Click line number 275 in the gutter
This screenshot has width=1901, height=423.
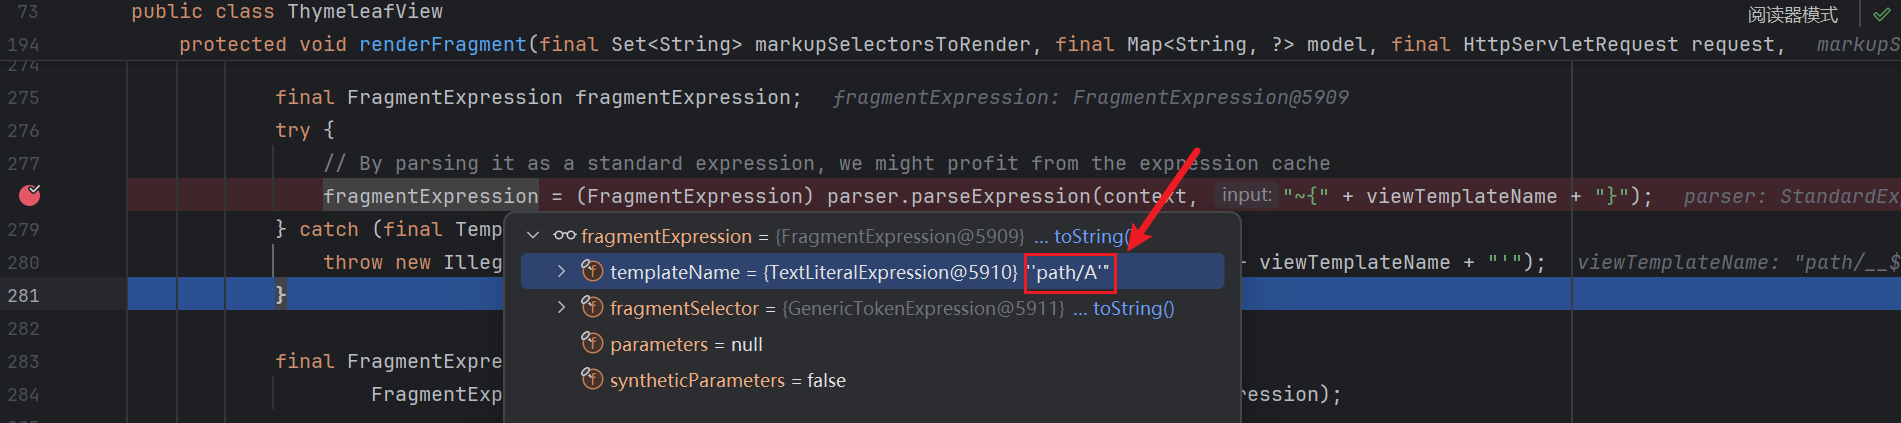pos(24,97)
